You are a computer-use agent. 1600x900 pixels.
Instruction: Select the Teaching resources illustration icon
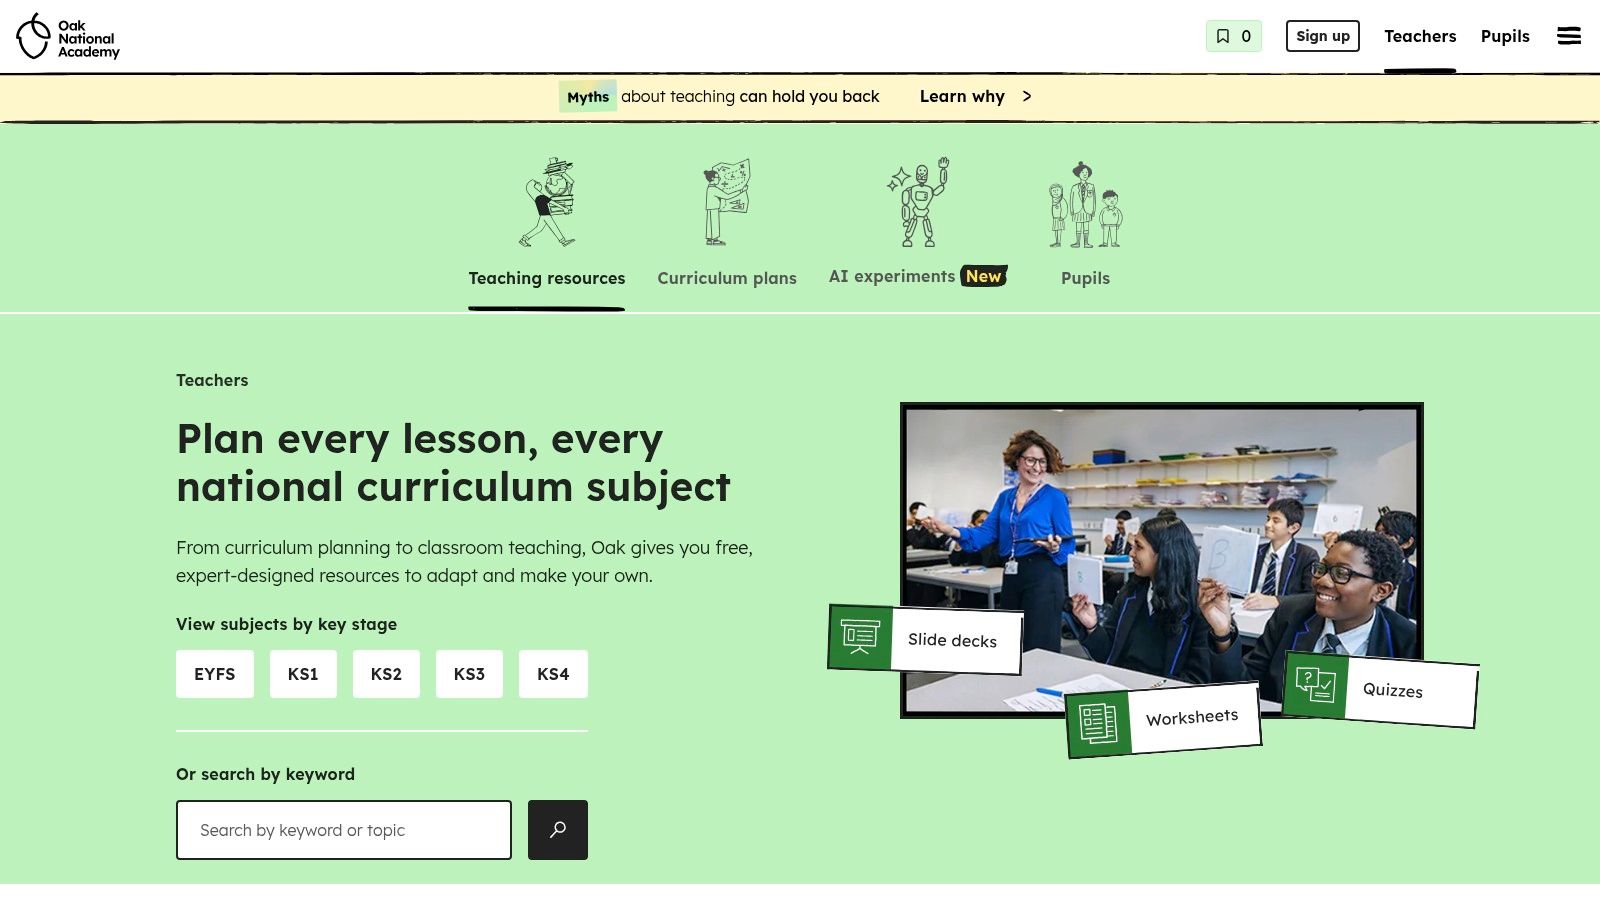click(x=547, y=202)
